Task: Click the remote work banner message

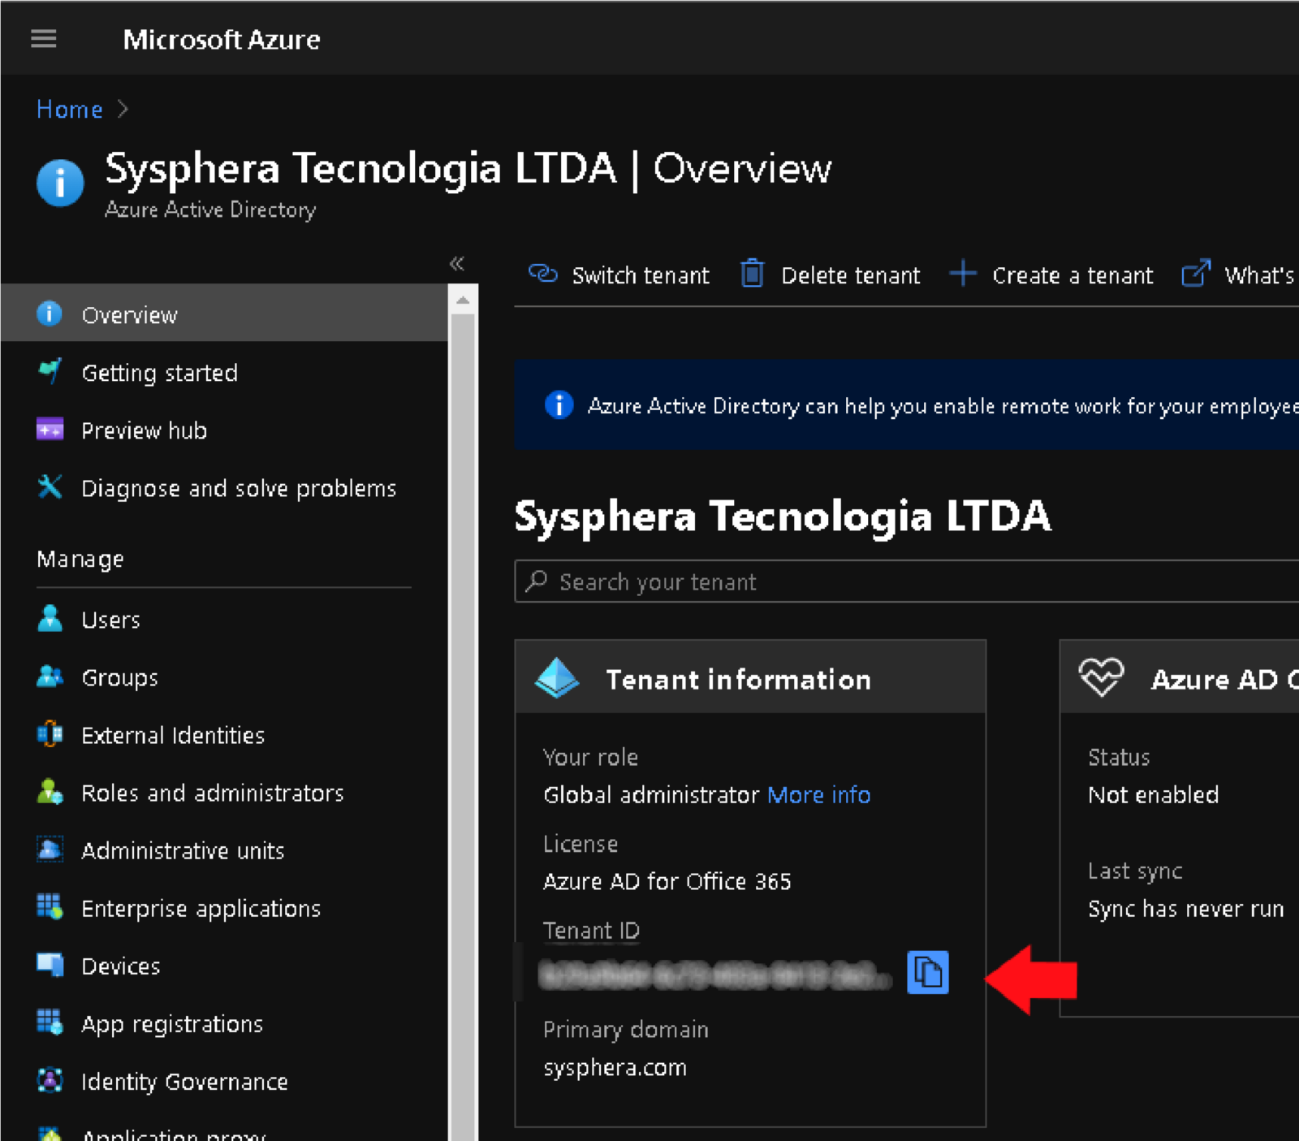Action: (x=942, y=406)
